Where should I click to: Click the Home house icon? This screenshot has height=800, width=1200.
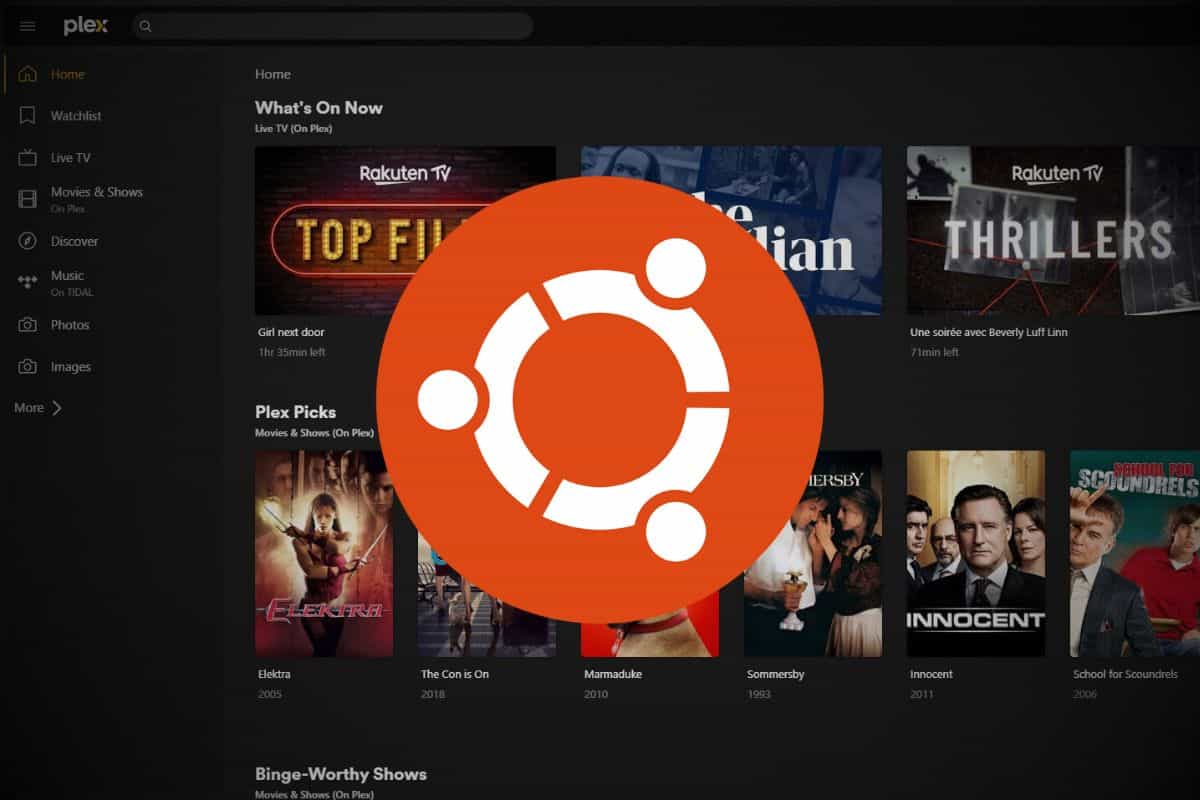click(28, 74)
